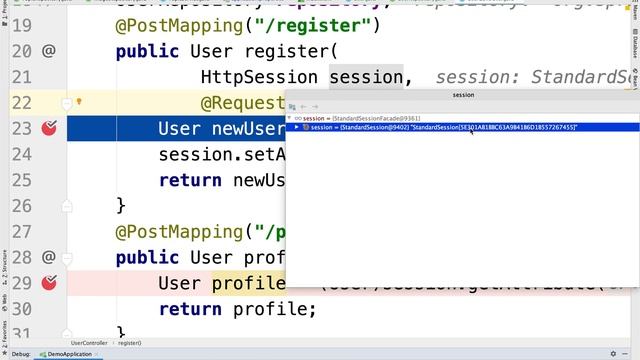Open the Database tool window
640x360 pixels.
[636, 43]
